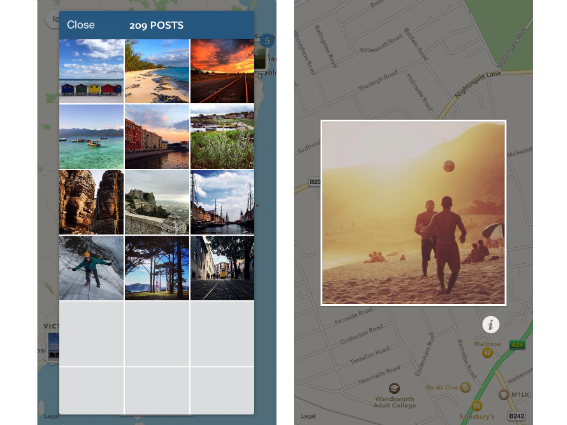Open the harbor with sailboats photo

tap(222, 202)
